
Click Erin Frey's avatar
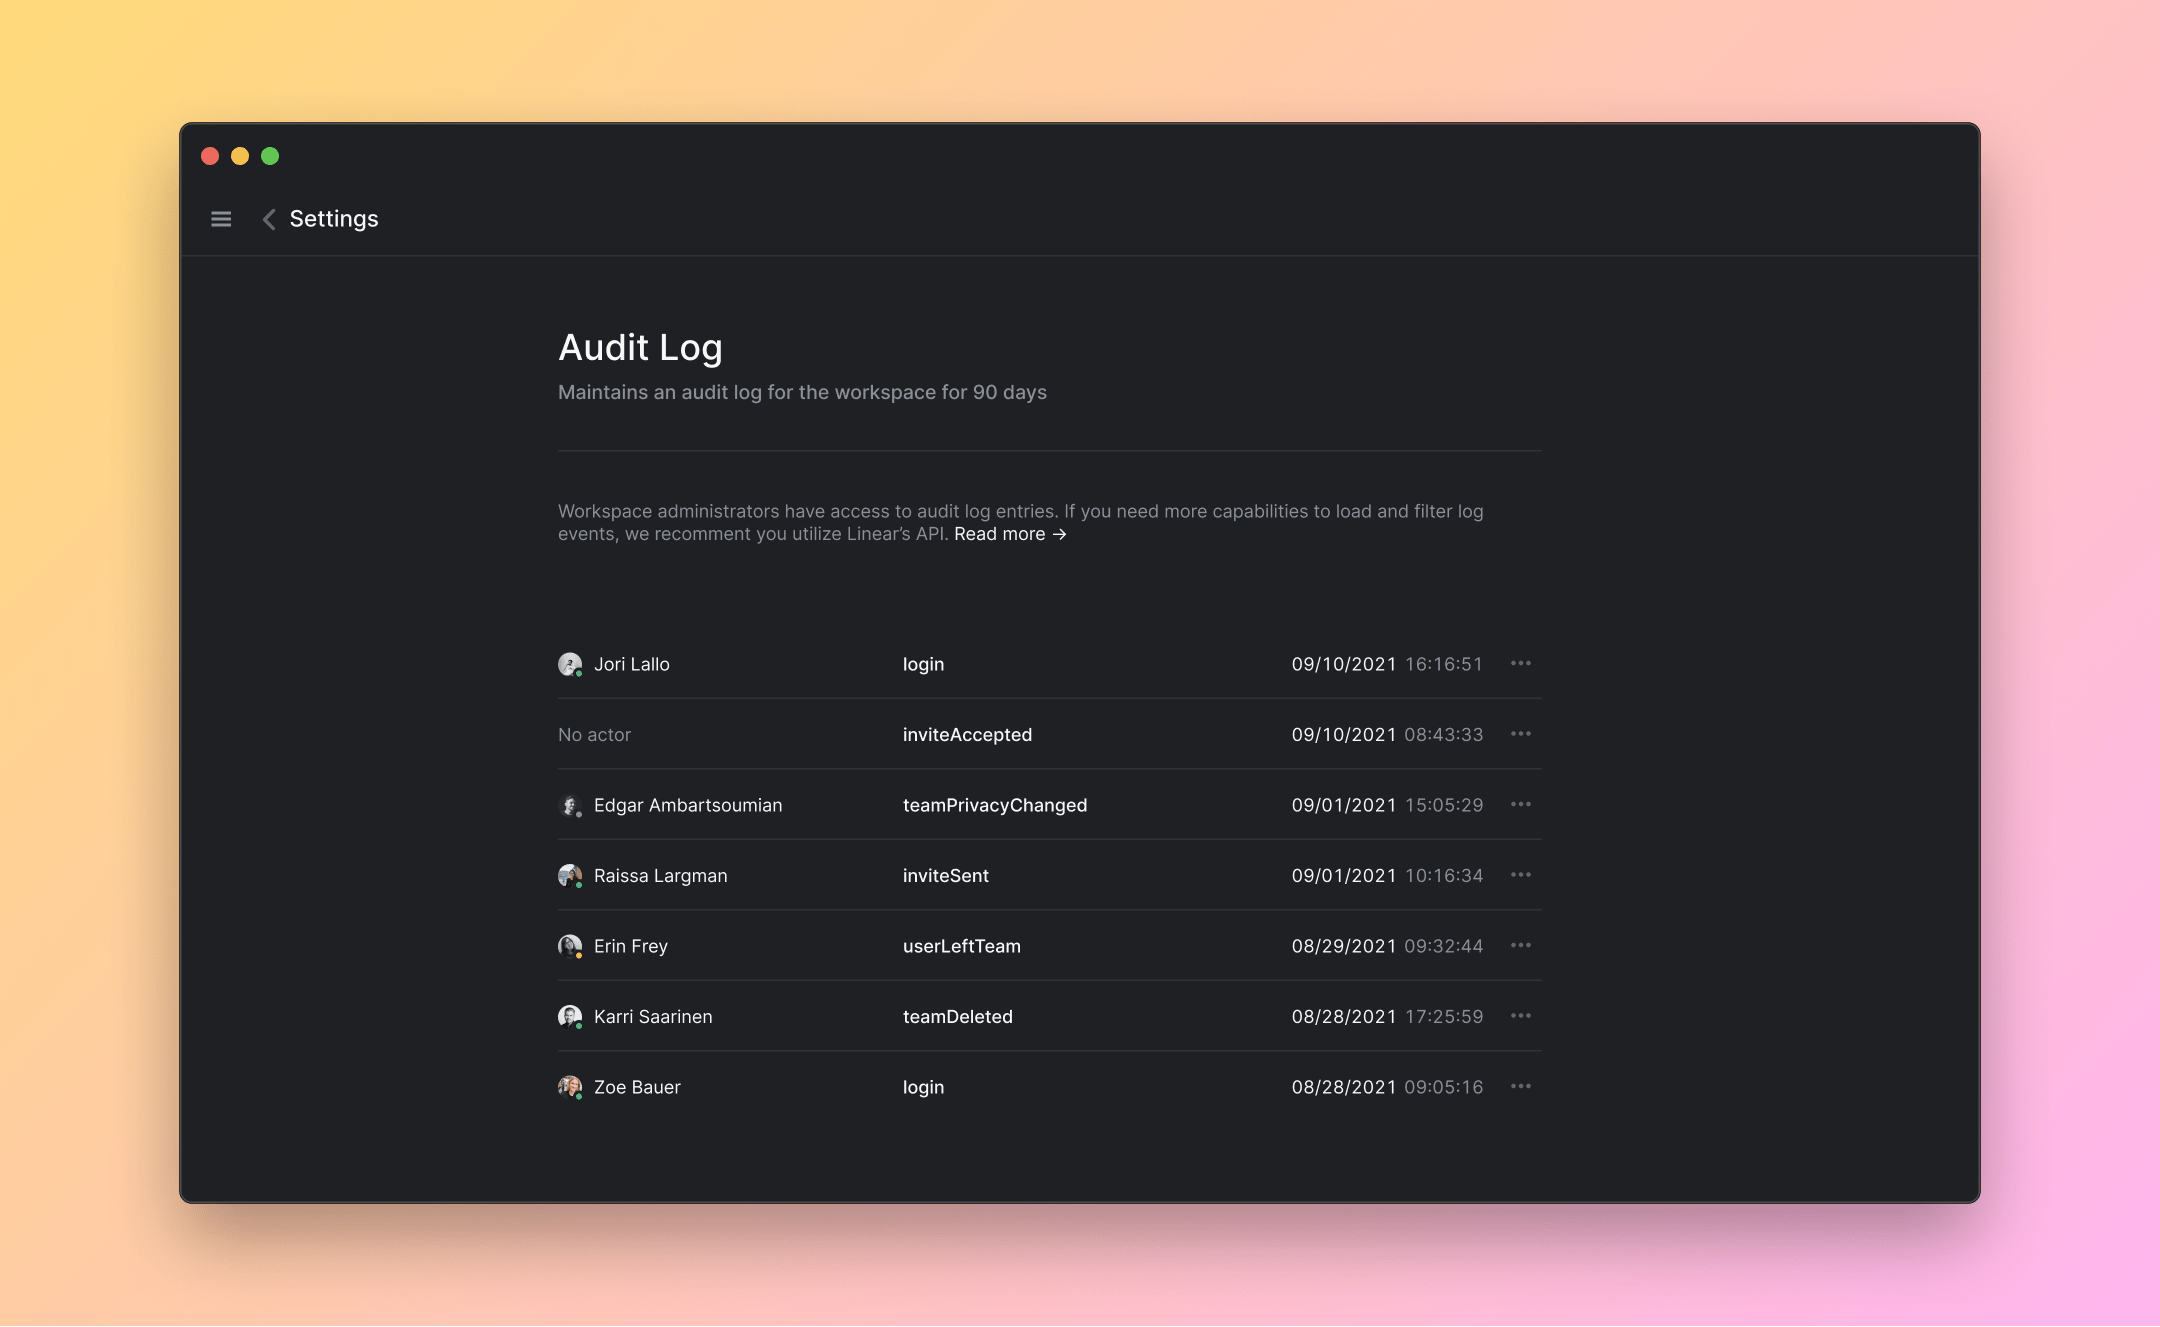570,946
